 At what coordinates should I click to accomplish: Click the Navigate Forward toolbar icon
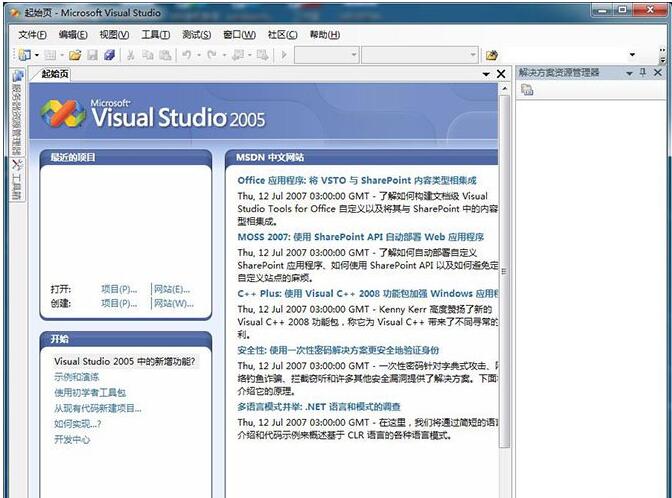click(262, 55)
